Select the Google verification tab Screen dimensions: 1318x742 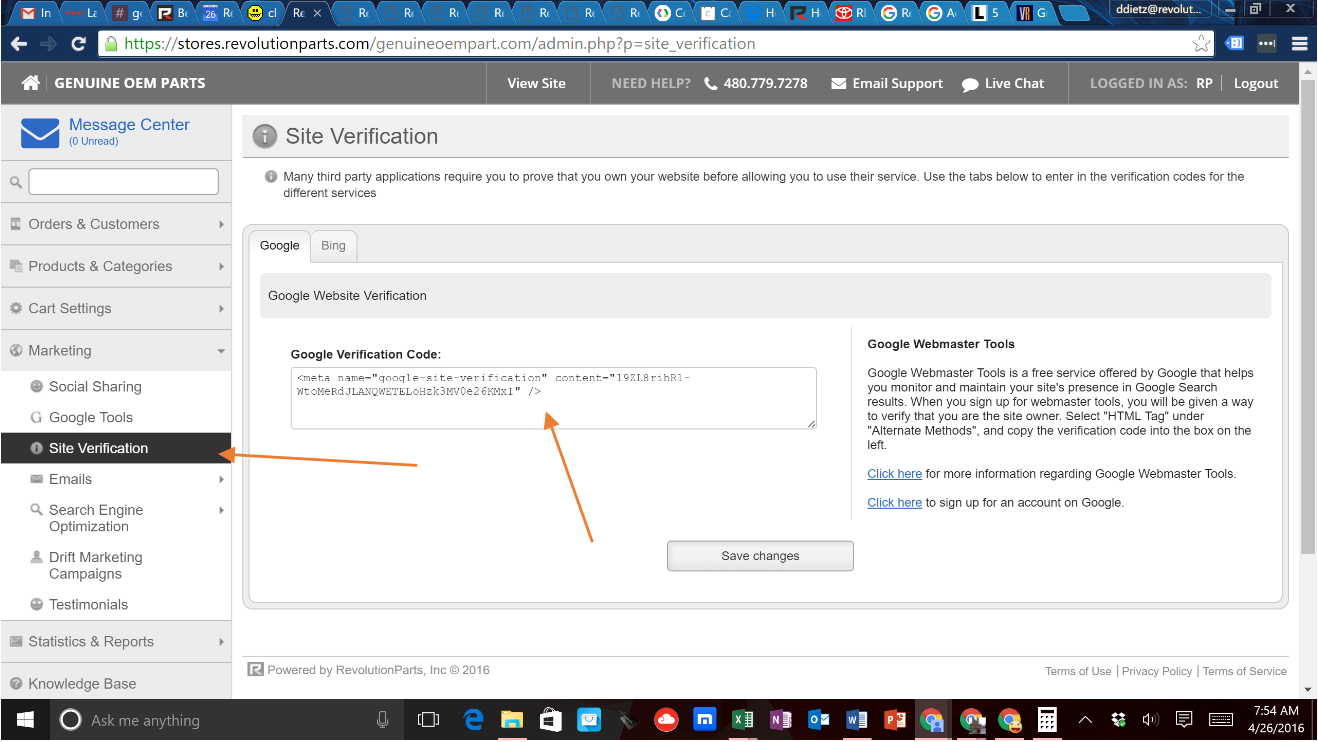(279, 246)
